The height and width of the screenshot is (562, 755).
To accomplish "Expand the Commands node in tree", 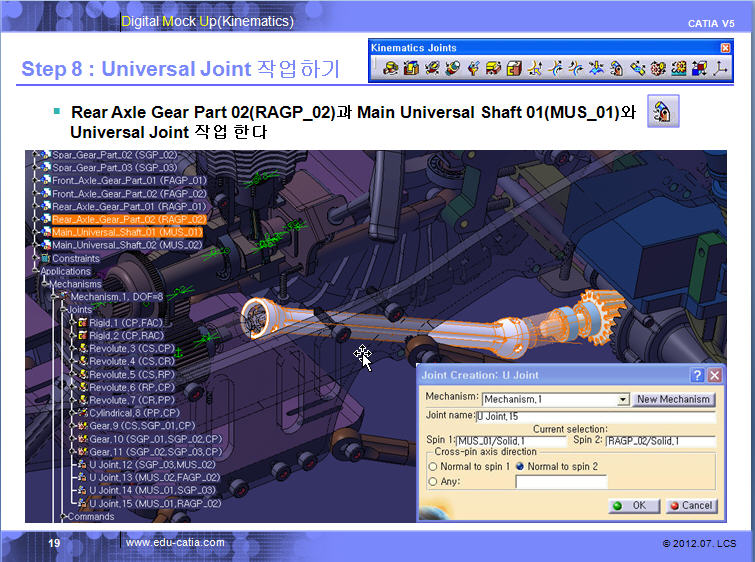I will pyautogui.click(x=63, y=517).
